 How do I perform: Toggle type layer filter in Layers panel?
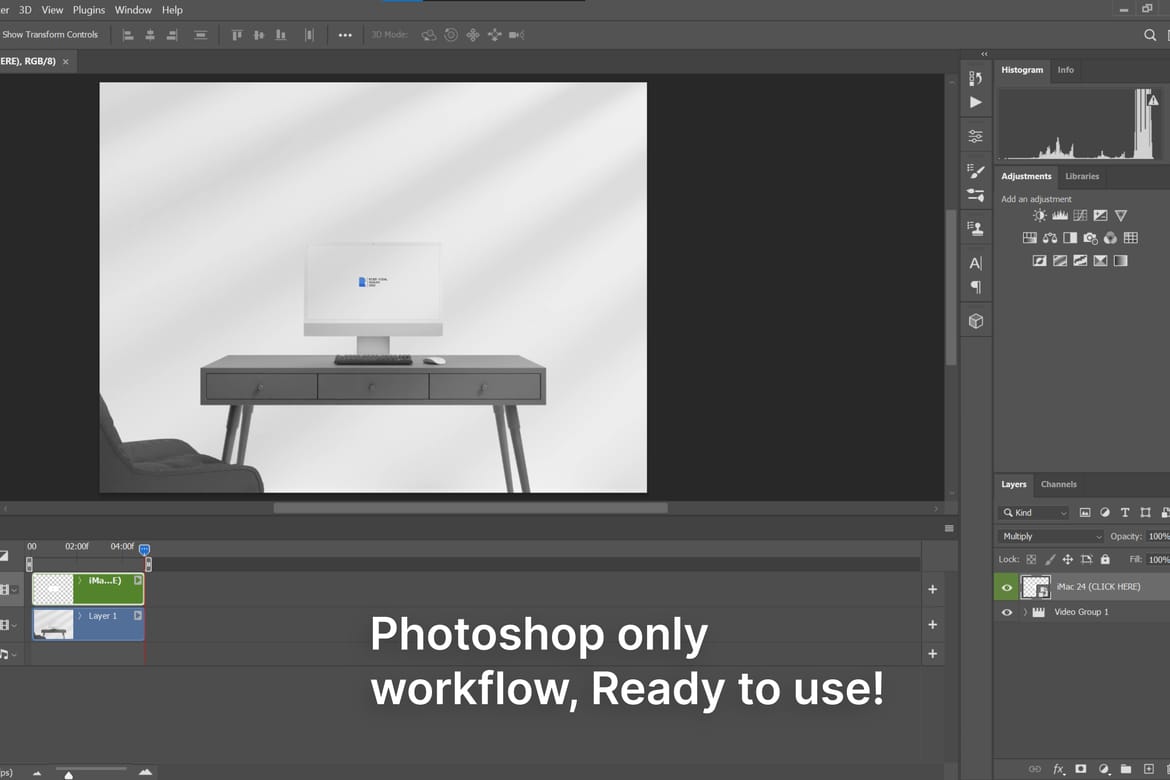tap(1124, 513)
